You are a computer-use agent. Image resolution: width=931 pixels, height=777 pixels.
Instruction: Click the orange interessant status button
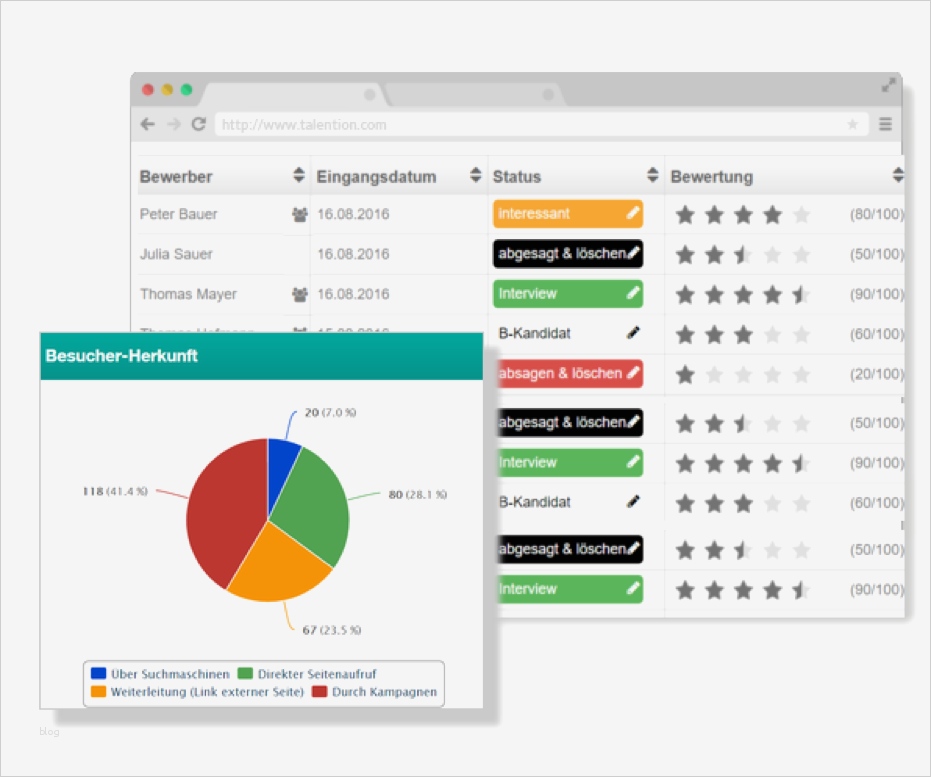click(x=568, y=214)
